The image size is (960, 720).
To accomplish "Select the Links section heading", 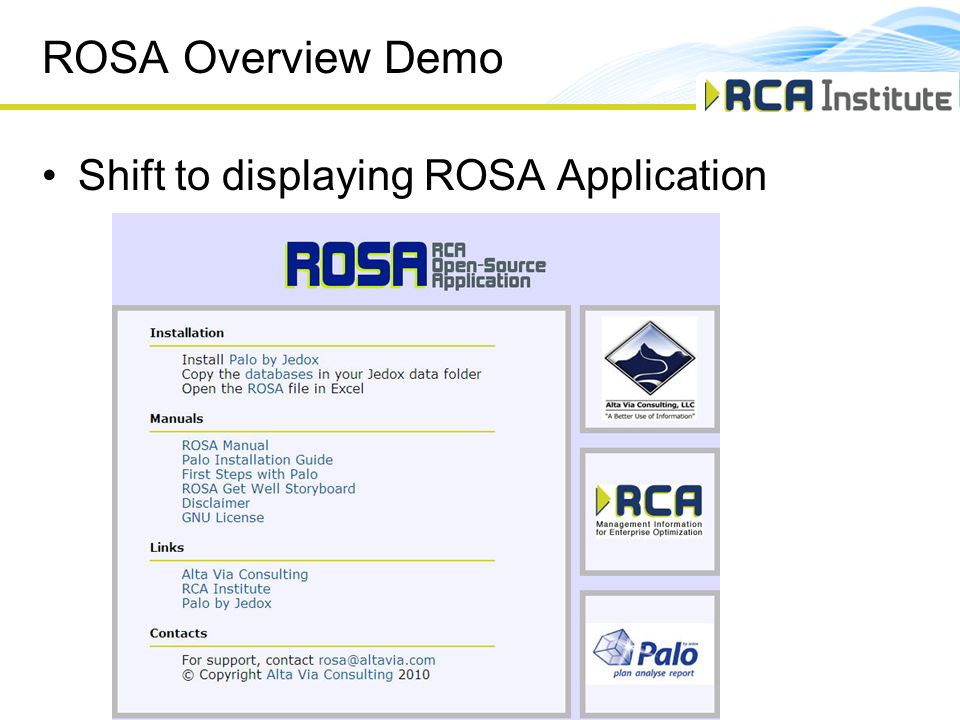I will point(167,547).
